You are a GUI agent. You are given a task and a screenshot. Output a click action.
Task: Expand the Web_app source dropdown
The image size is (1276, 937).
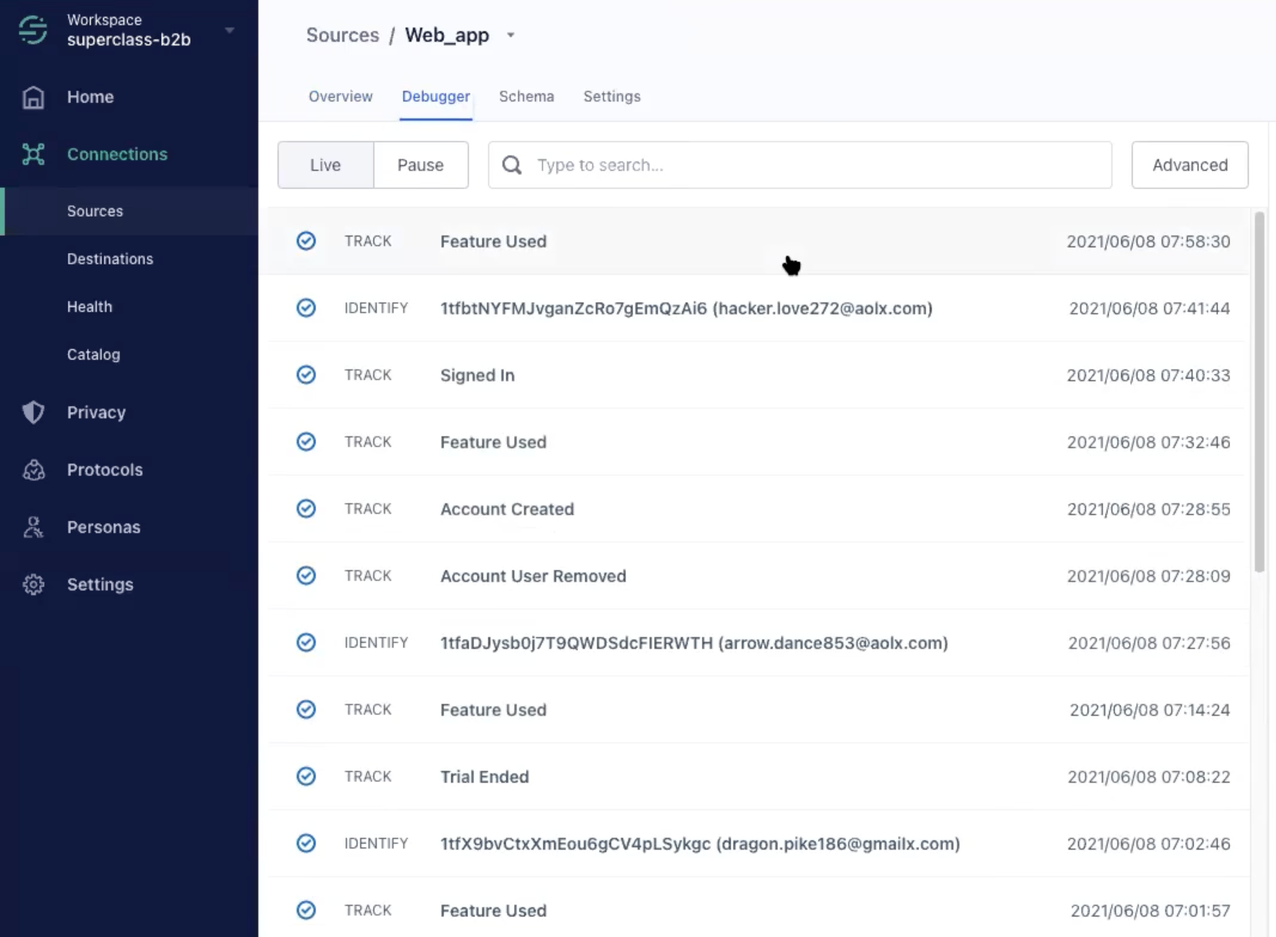pos(510,35)
